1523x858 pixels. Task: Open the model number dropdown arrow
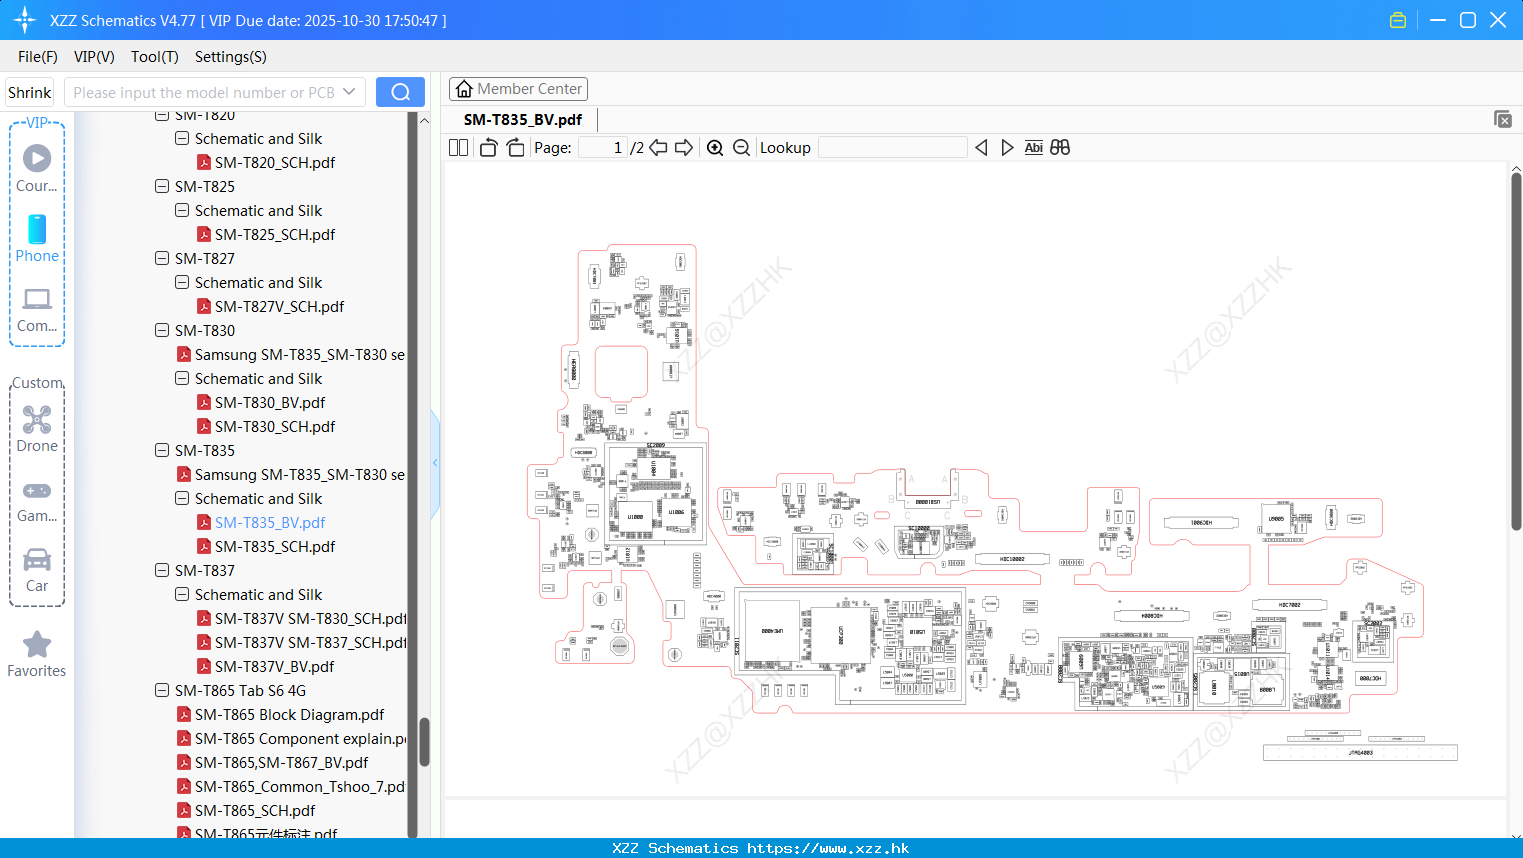tap(349, 92)
